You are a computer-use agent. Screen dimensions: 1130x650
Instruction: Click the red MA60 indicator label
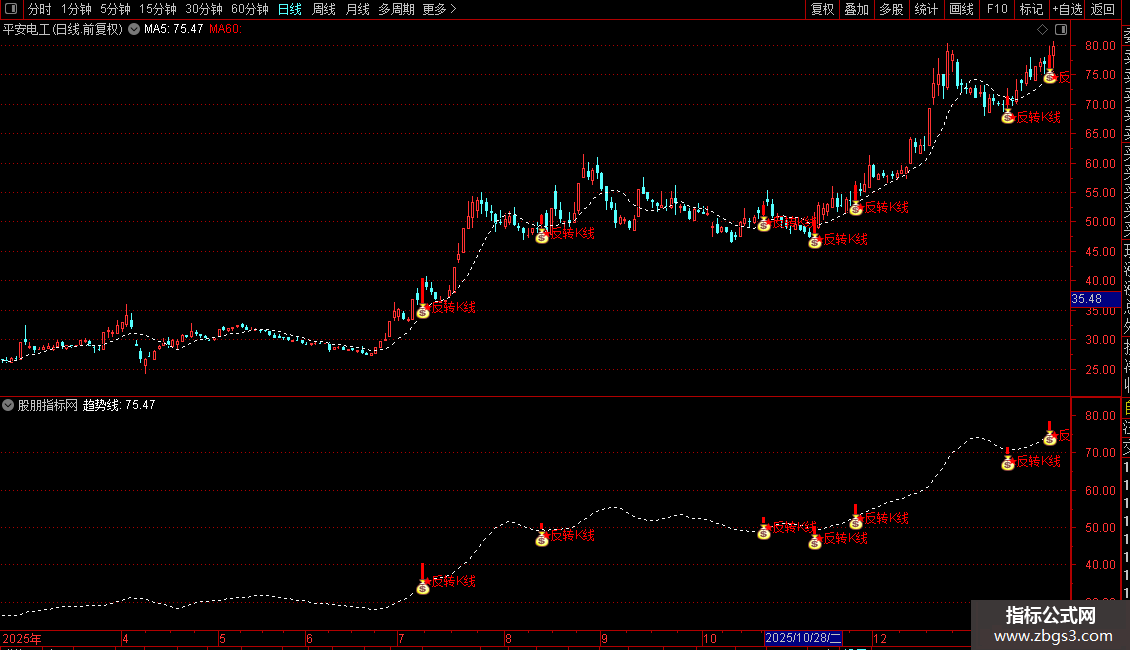(x=226, y=29)
